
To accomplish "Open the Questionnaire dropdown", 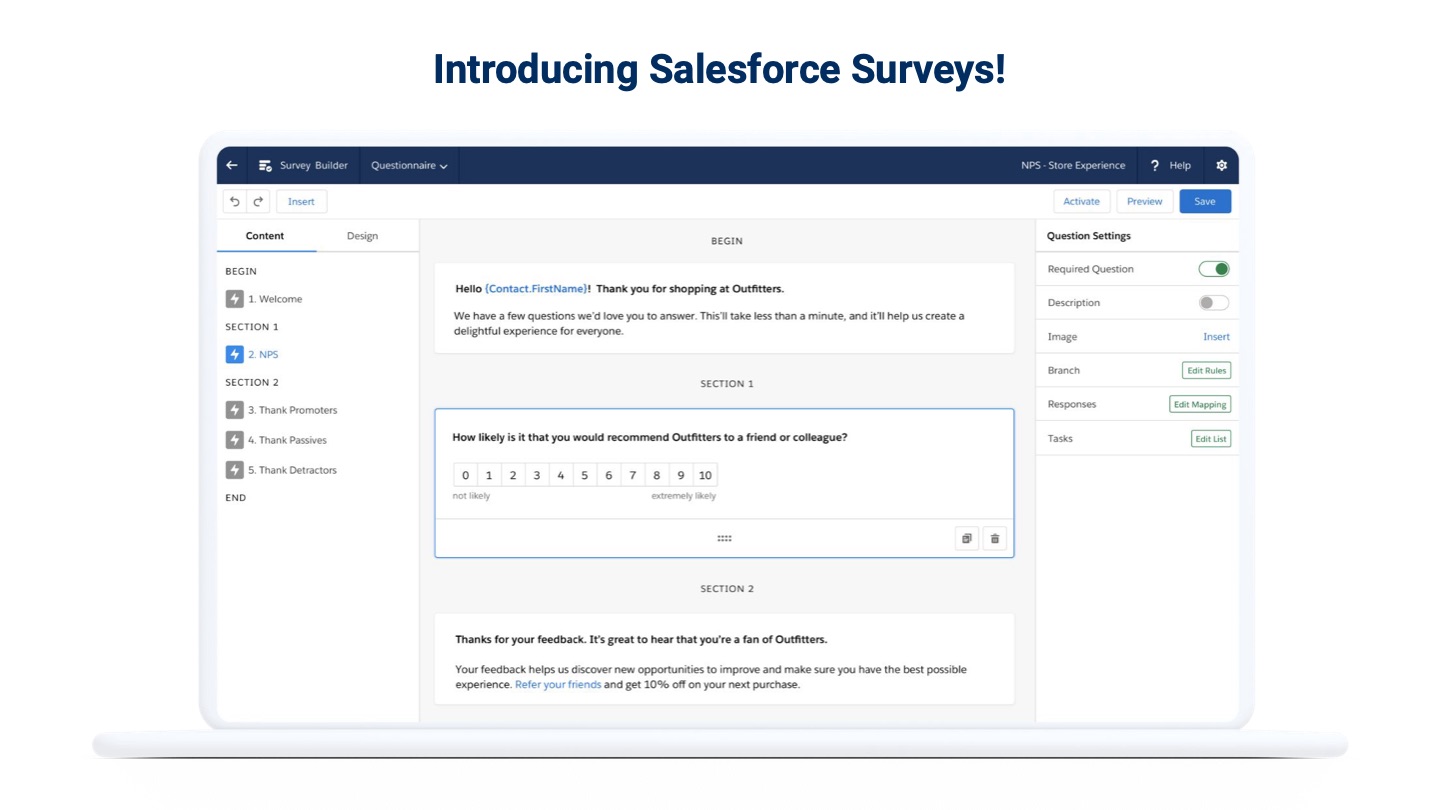I will click(409, 166).
